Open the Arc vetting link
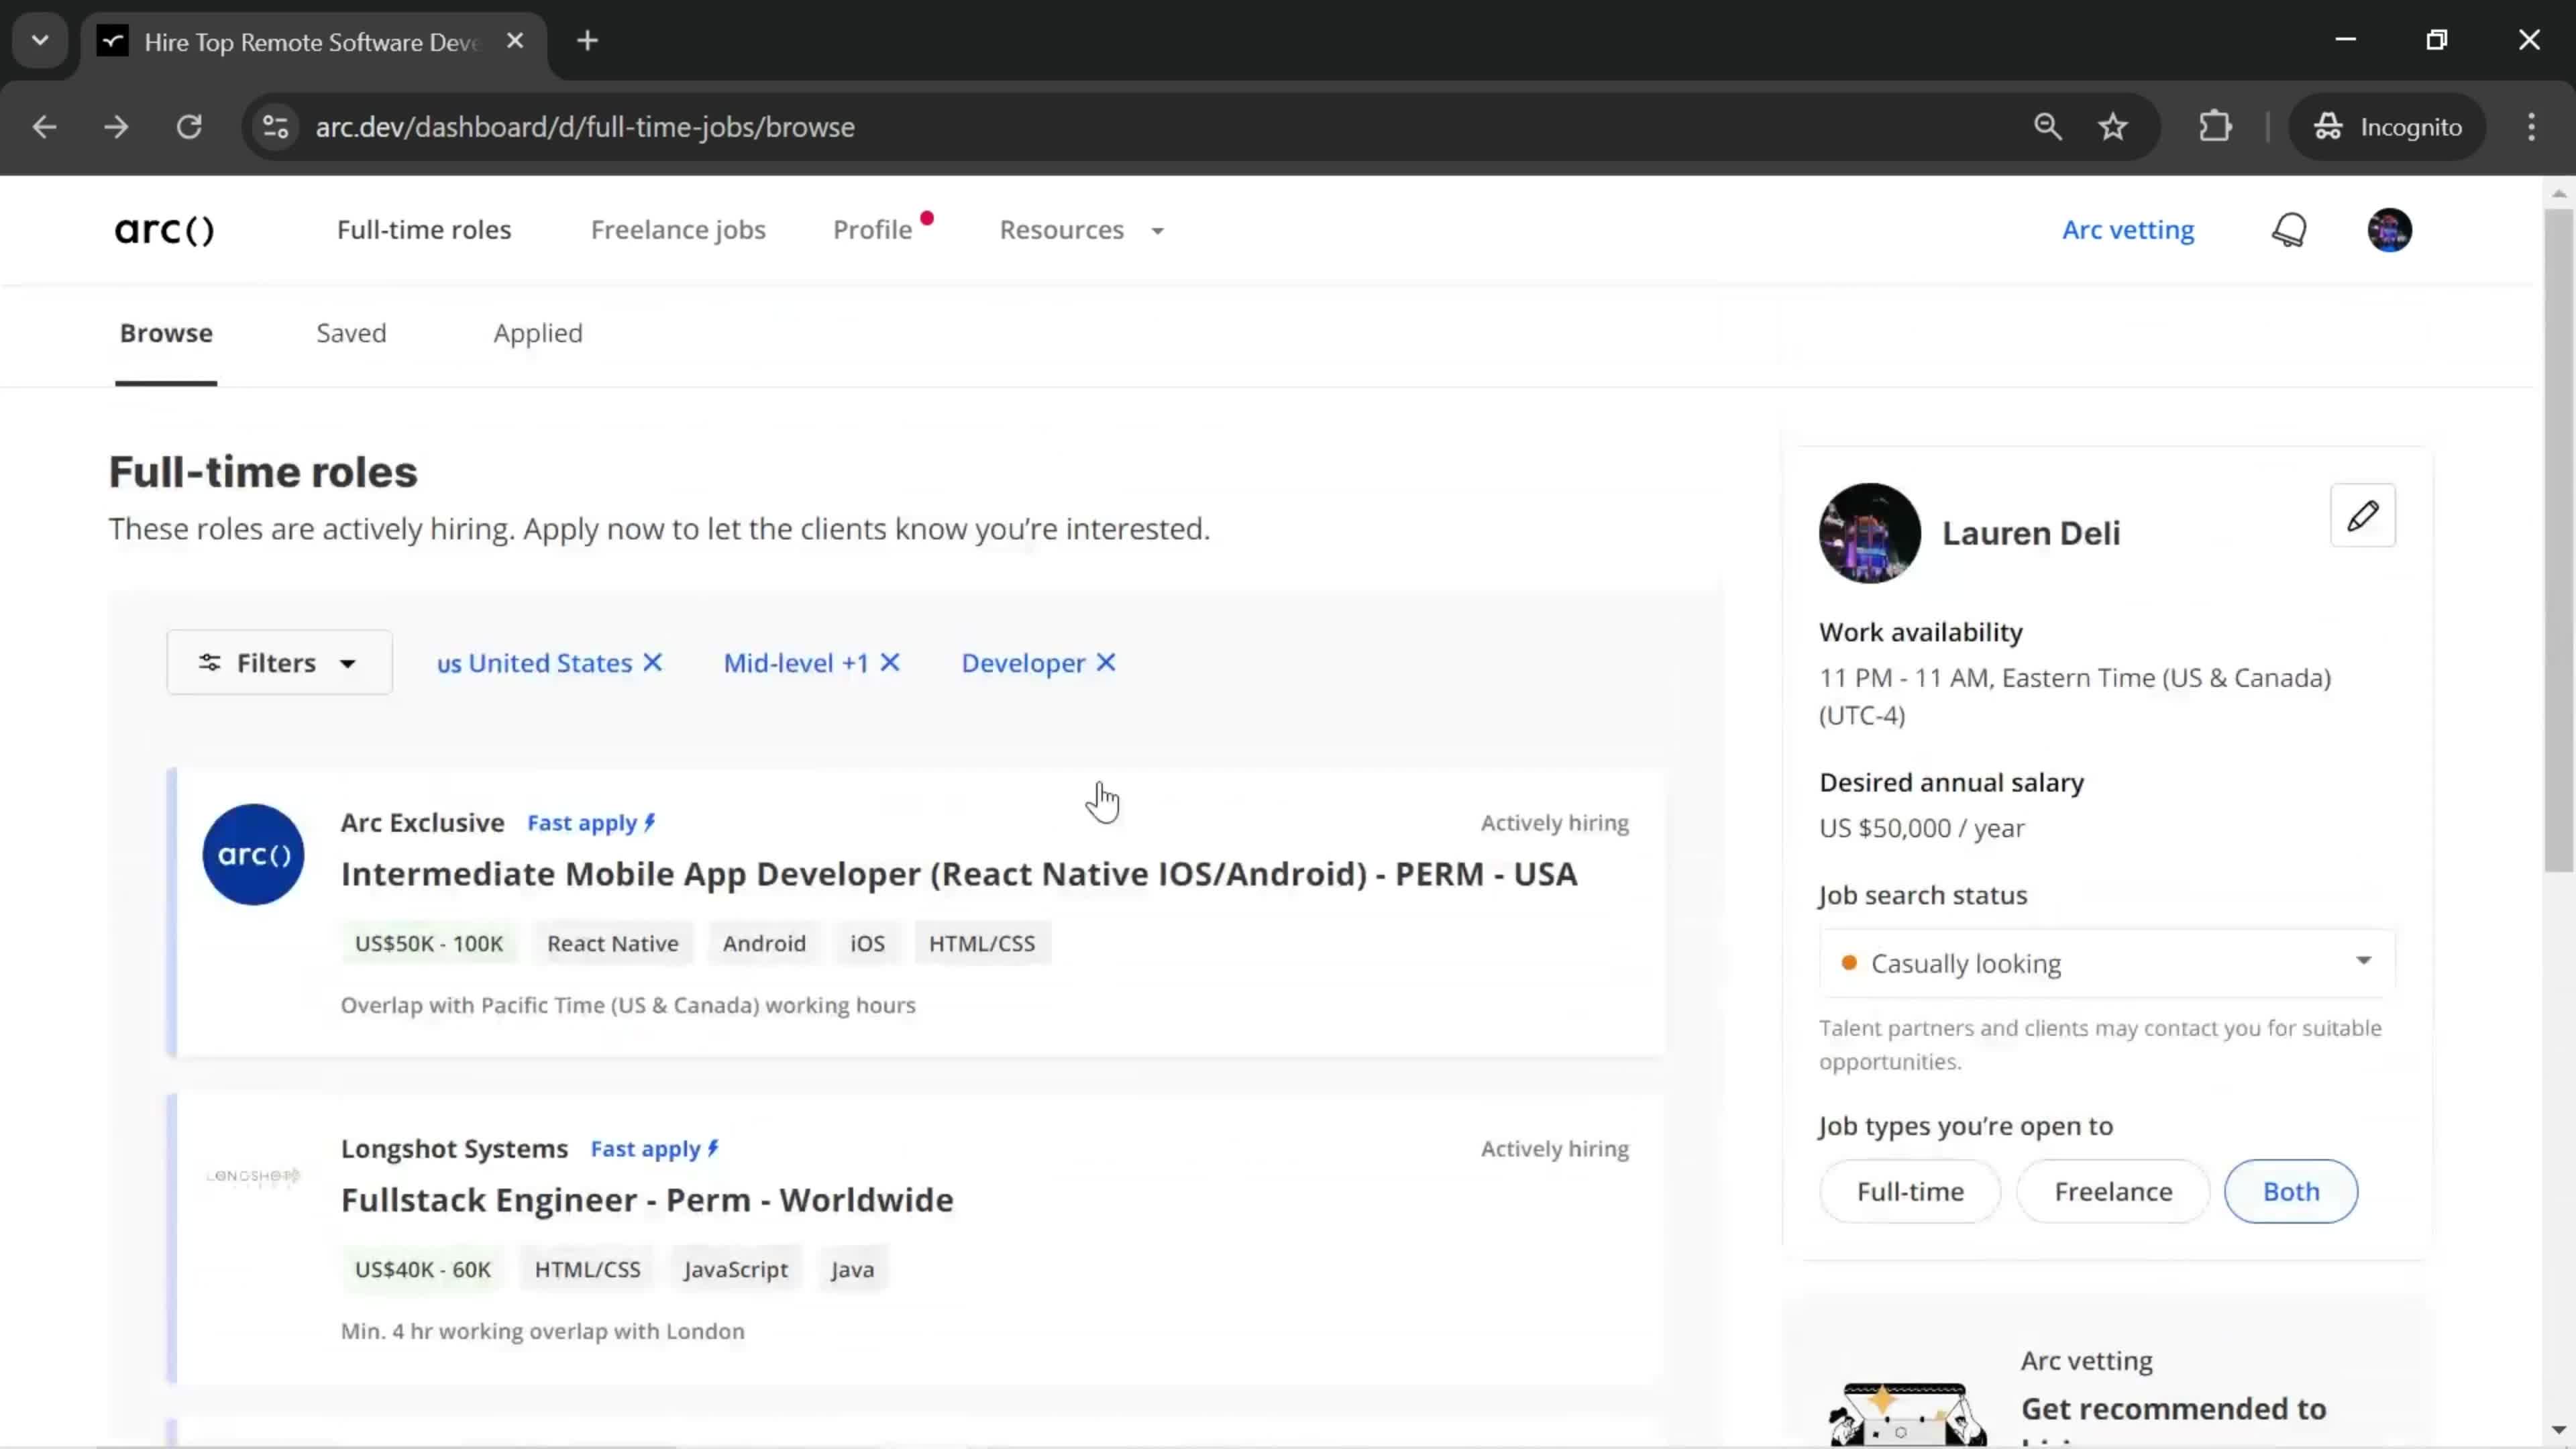This screenshot has width=2576, height=1449. pos(2127,230)
